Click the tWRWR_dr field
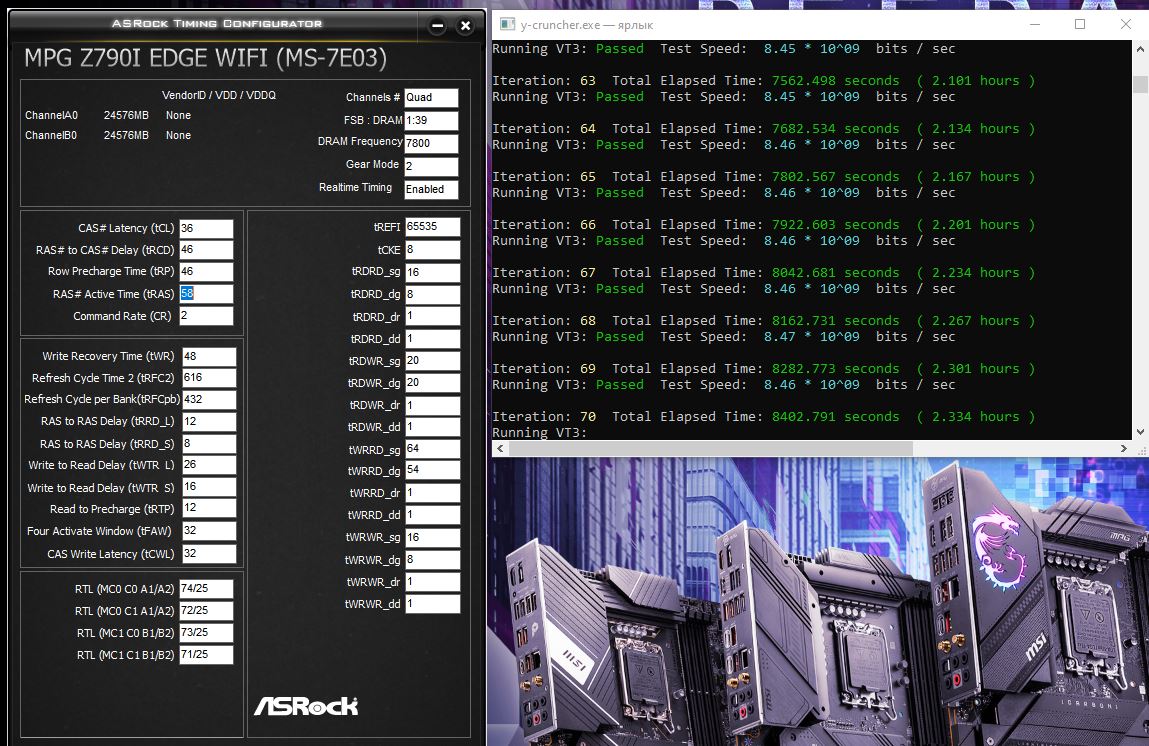 432,582
